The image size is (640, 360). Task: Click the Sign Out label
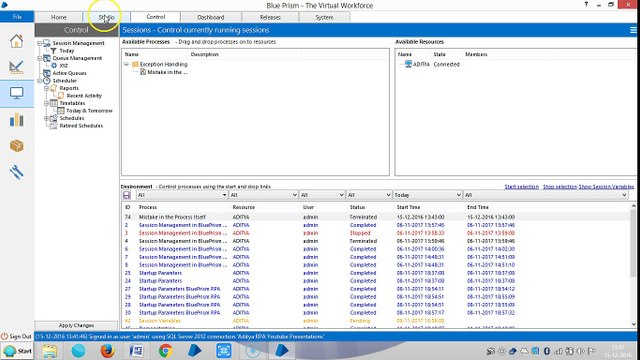click(20, 336)
